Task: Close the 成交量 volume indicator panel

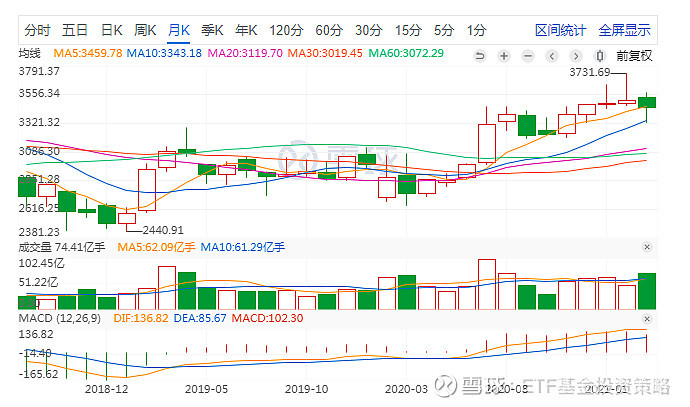Action: coord(647,247)
